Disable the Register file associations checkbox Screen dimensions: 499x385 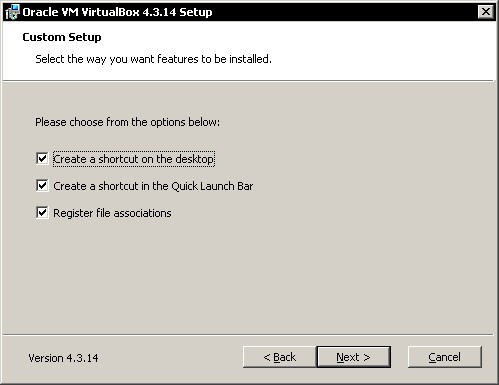[42, 213]
